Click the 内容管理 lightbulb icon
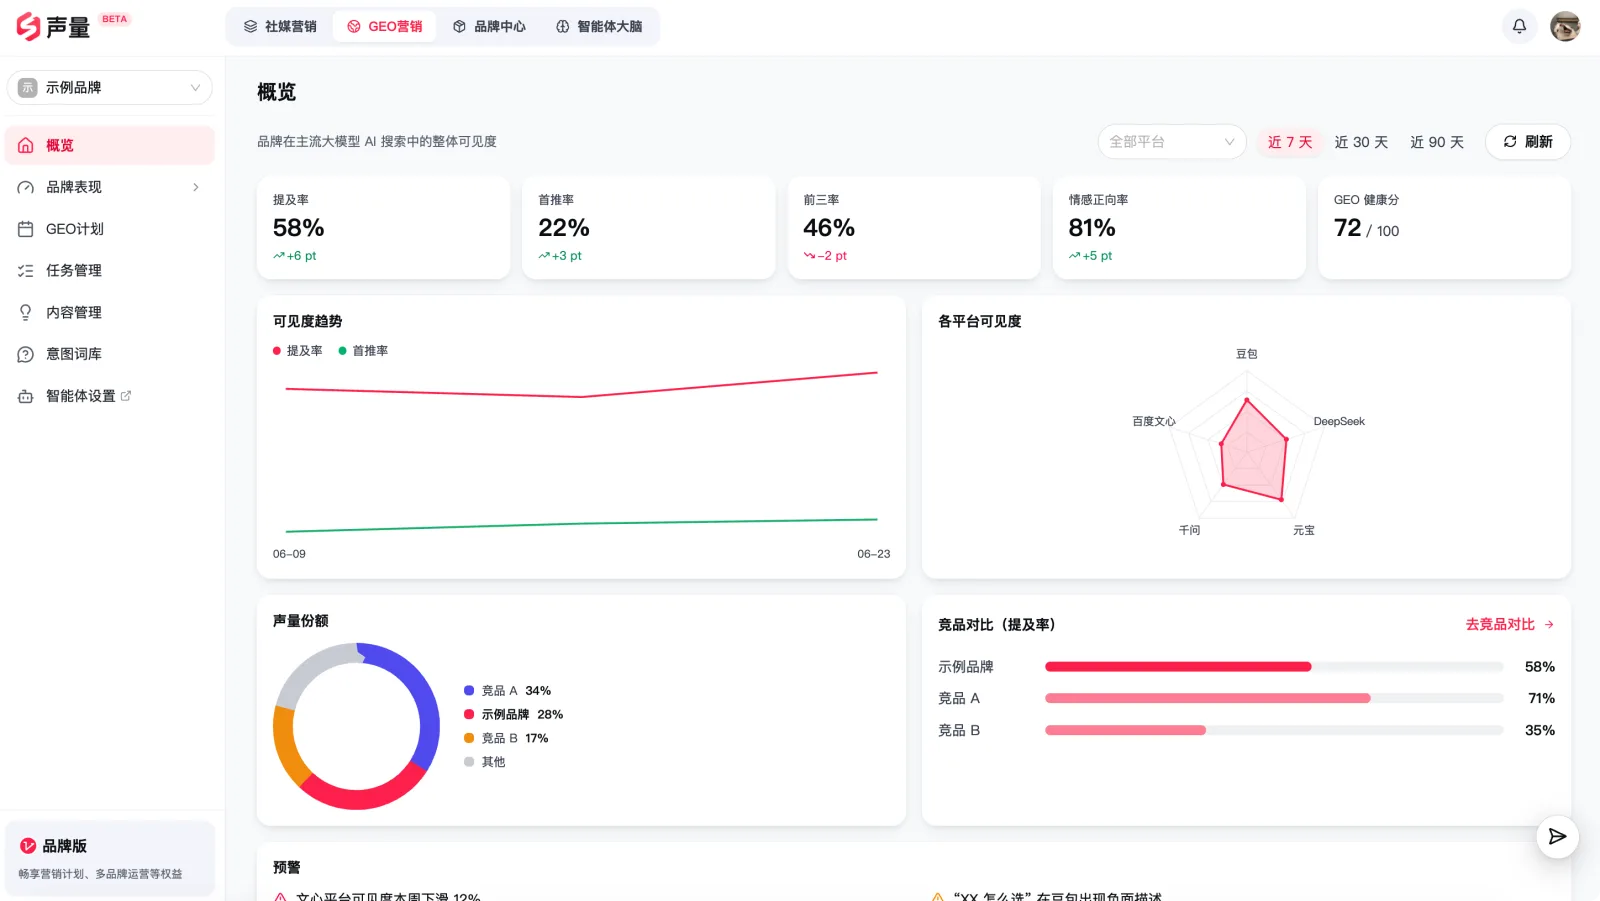The width and height of the screenshot is (1600, 901). coord(26,312)
